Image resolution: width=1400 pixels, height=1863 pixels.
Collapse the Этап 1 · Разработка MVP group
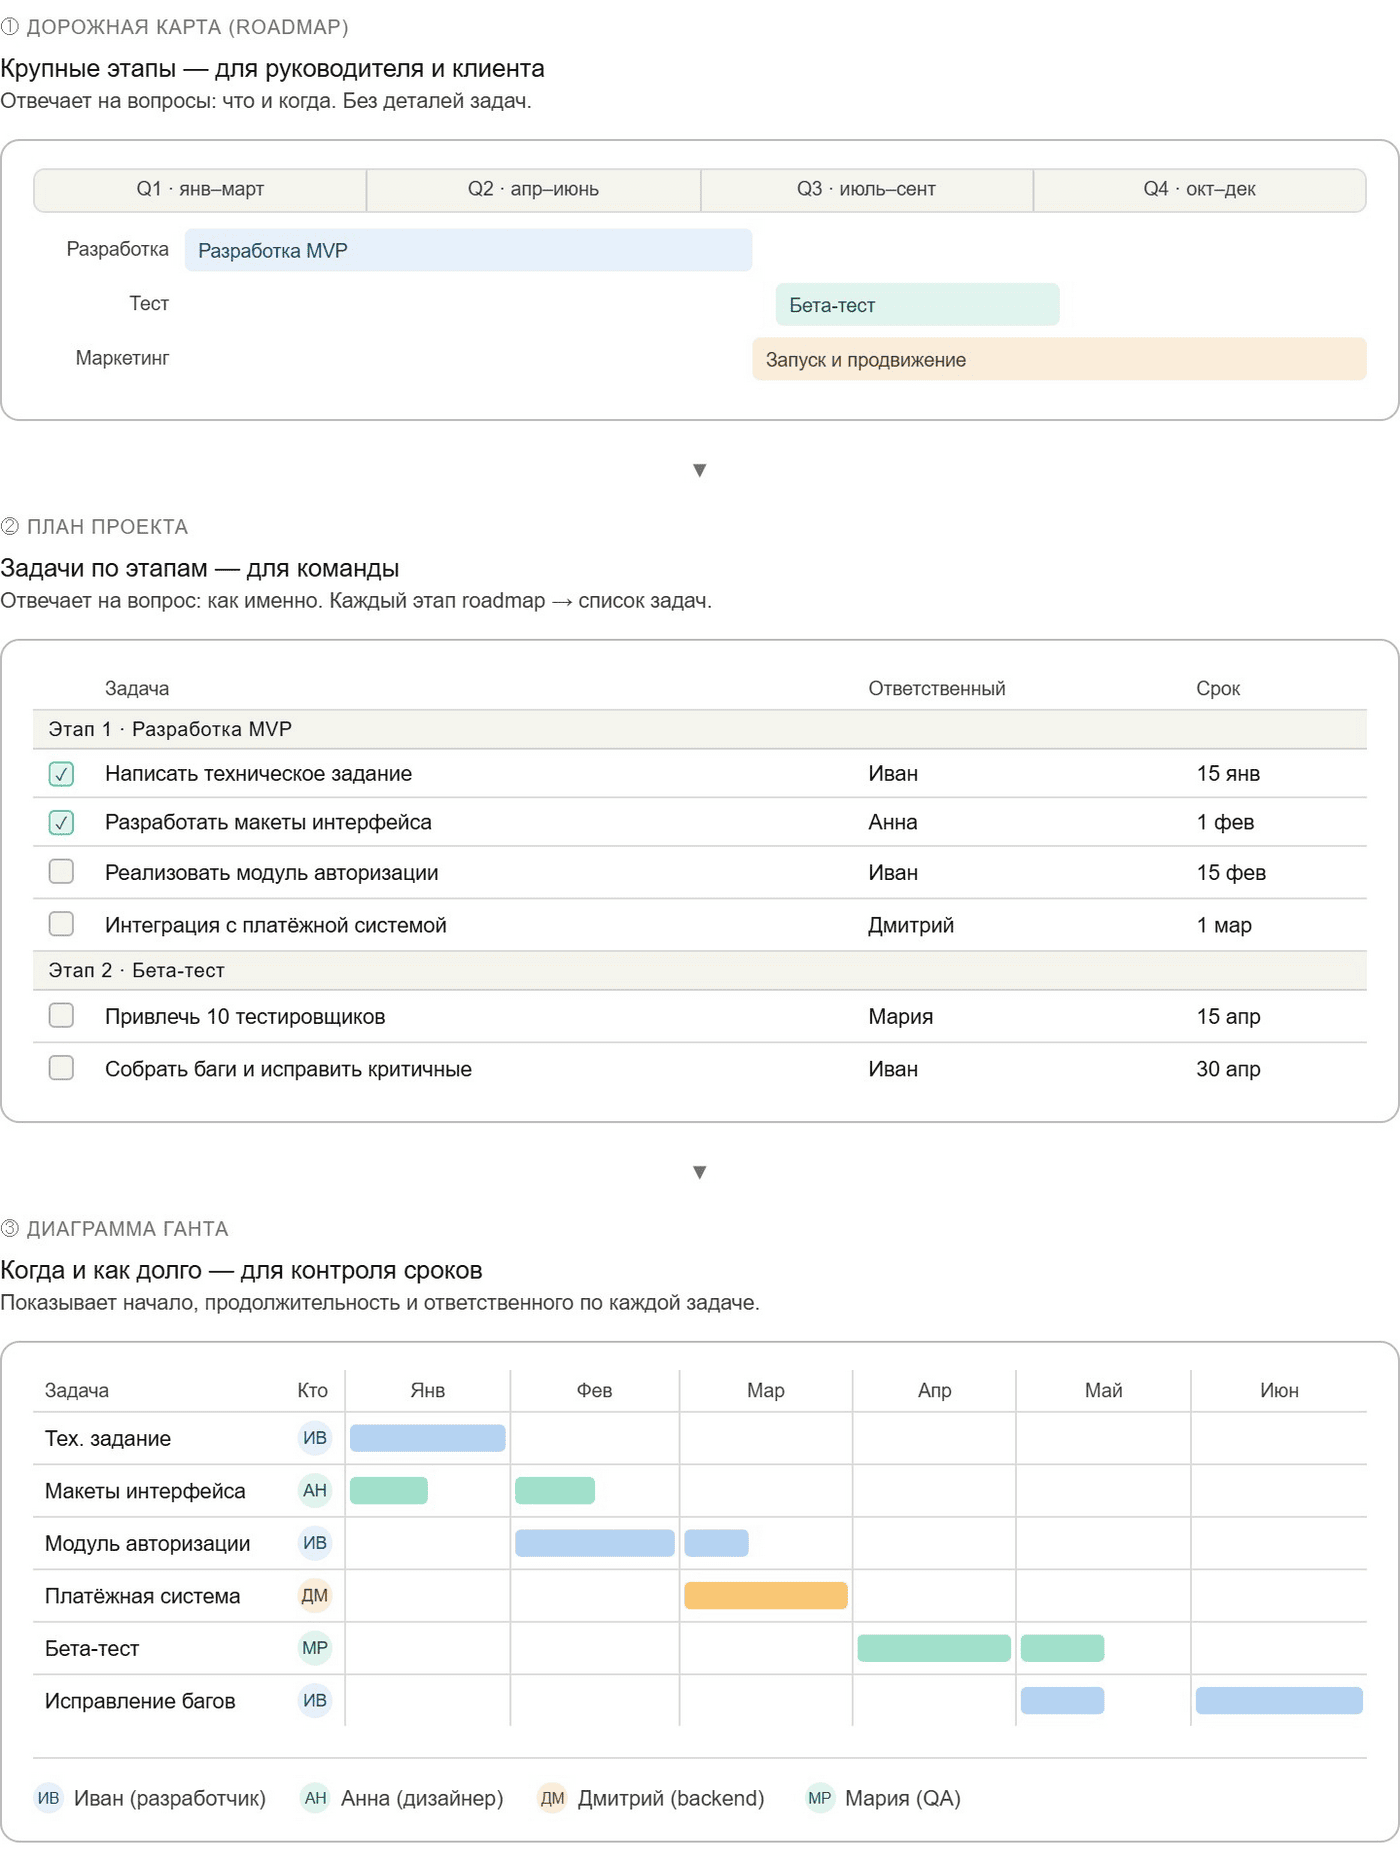click(700, 729)
